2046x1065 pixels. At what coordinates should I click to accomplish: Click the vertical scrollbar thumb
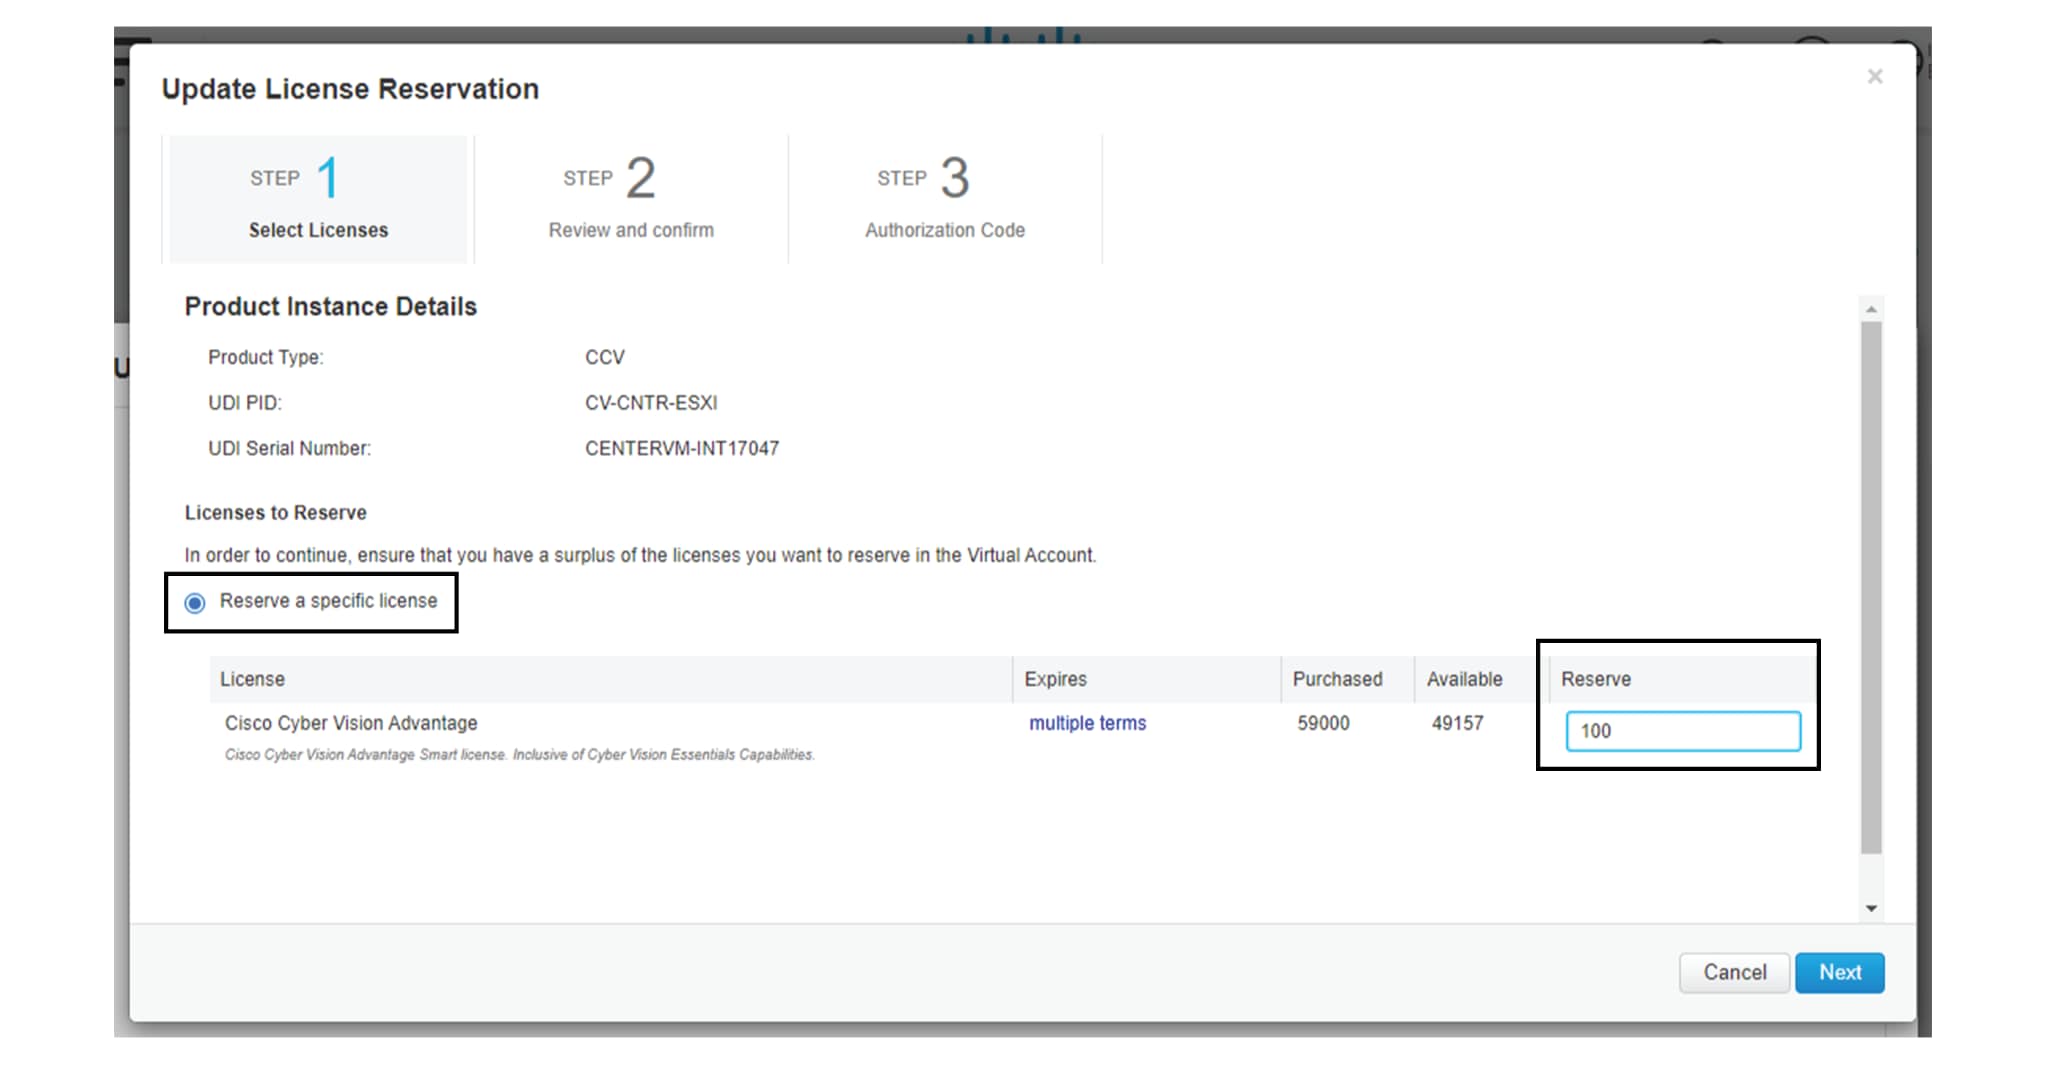point(1871,588)
